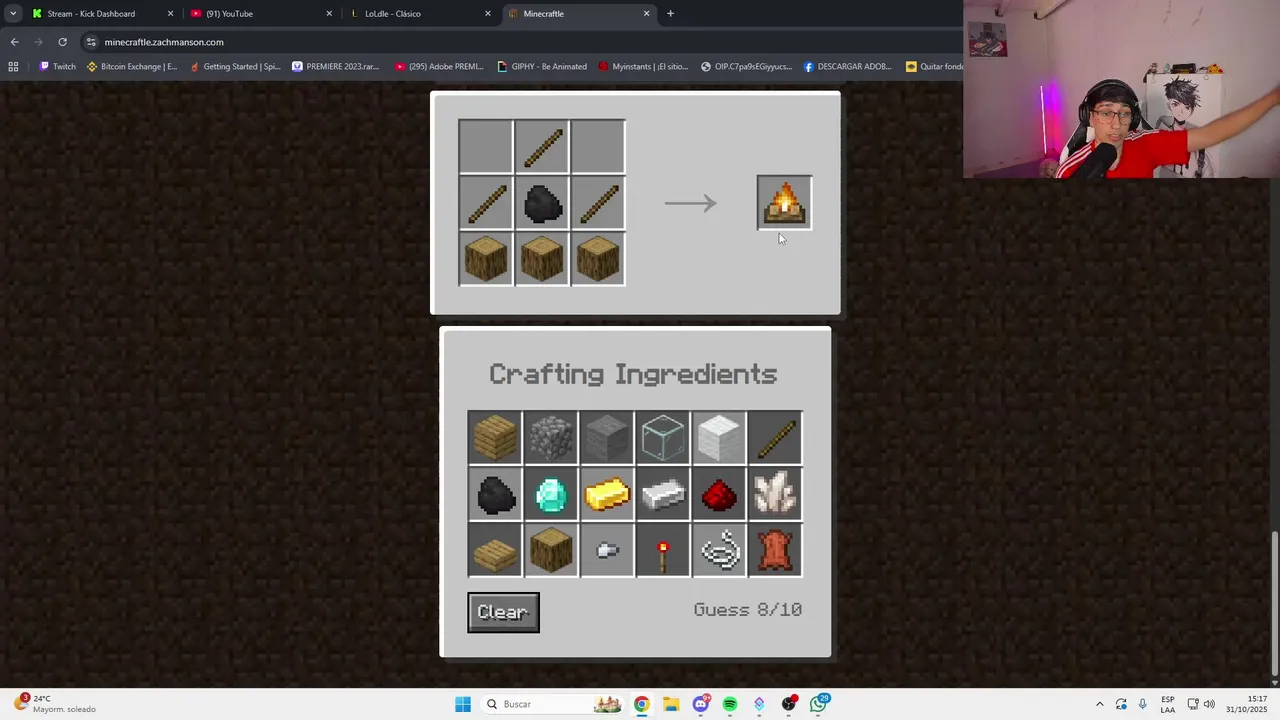Viewport: 1280px width, 720px height.
Task: Choose the smooth stone block ingredient
Action: pos(607,438)
